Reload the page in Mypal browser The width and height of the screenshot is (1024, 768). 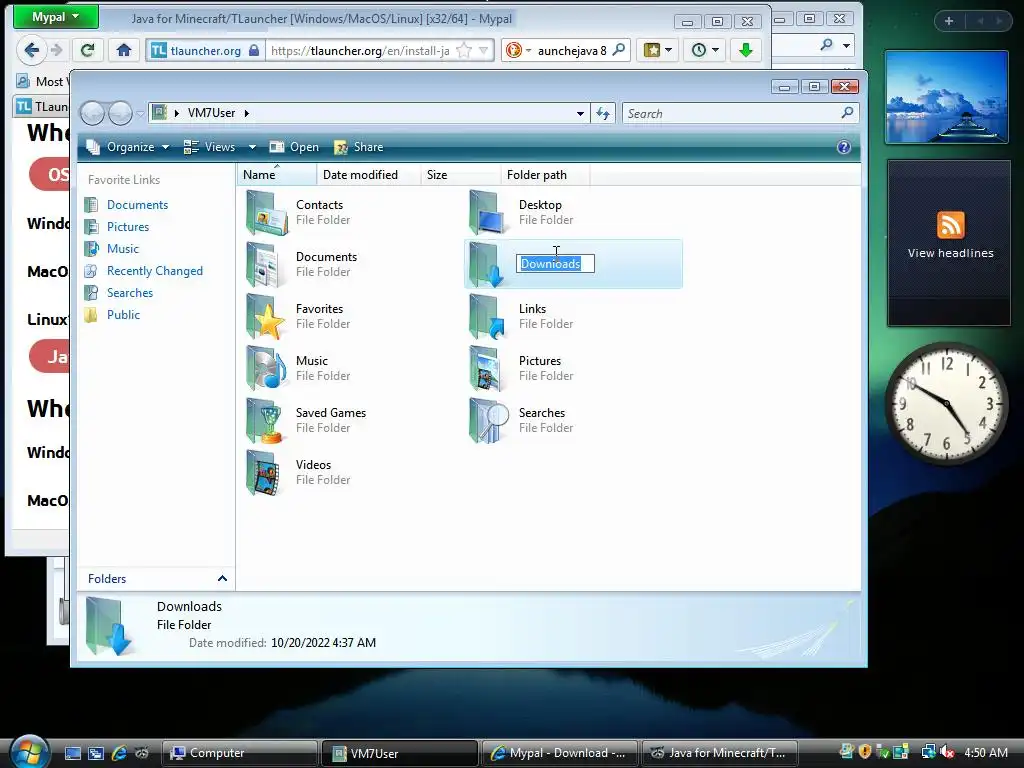click(x=87, y=50)
